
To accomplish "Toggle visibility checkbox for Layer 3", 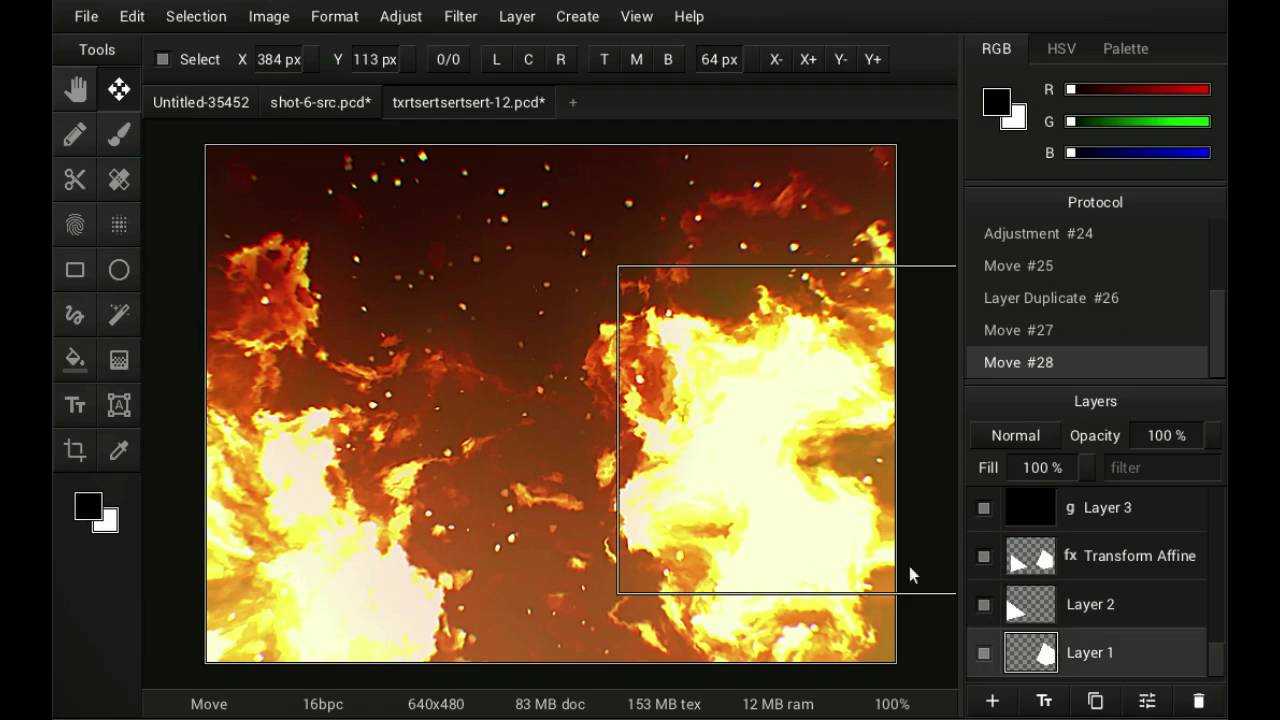I will [984, 509].
